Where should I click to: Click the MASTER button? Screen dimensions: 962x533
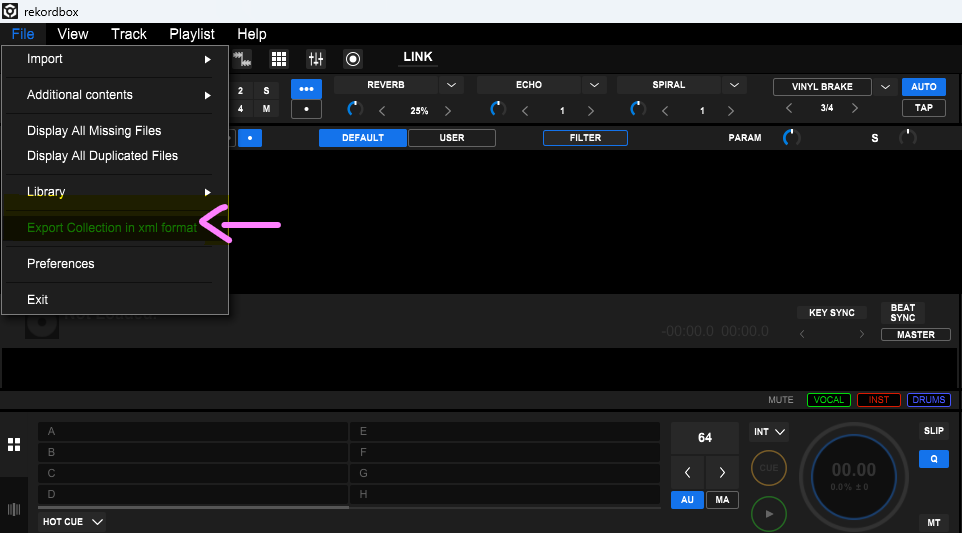(915, 335)
